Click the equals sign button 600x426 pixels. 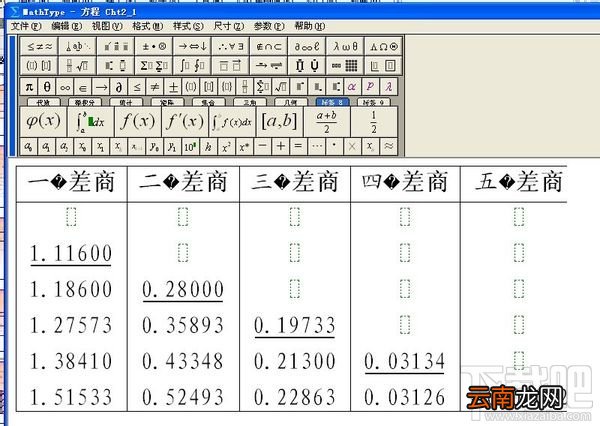coord(298,146)
